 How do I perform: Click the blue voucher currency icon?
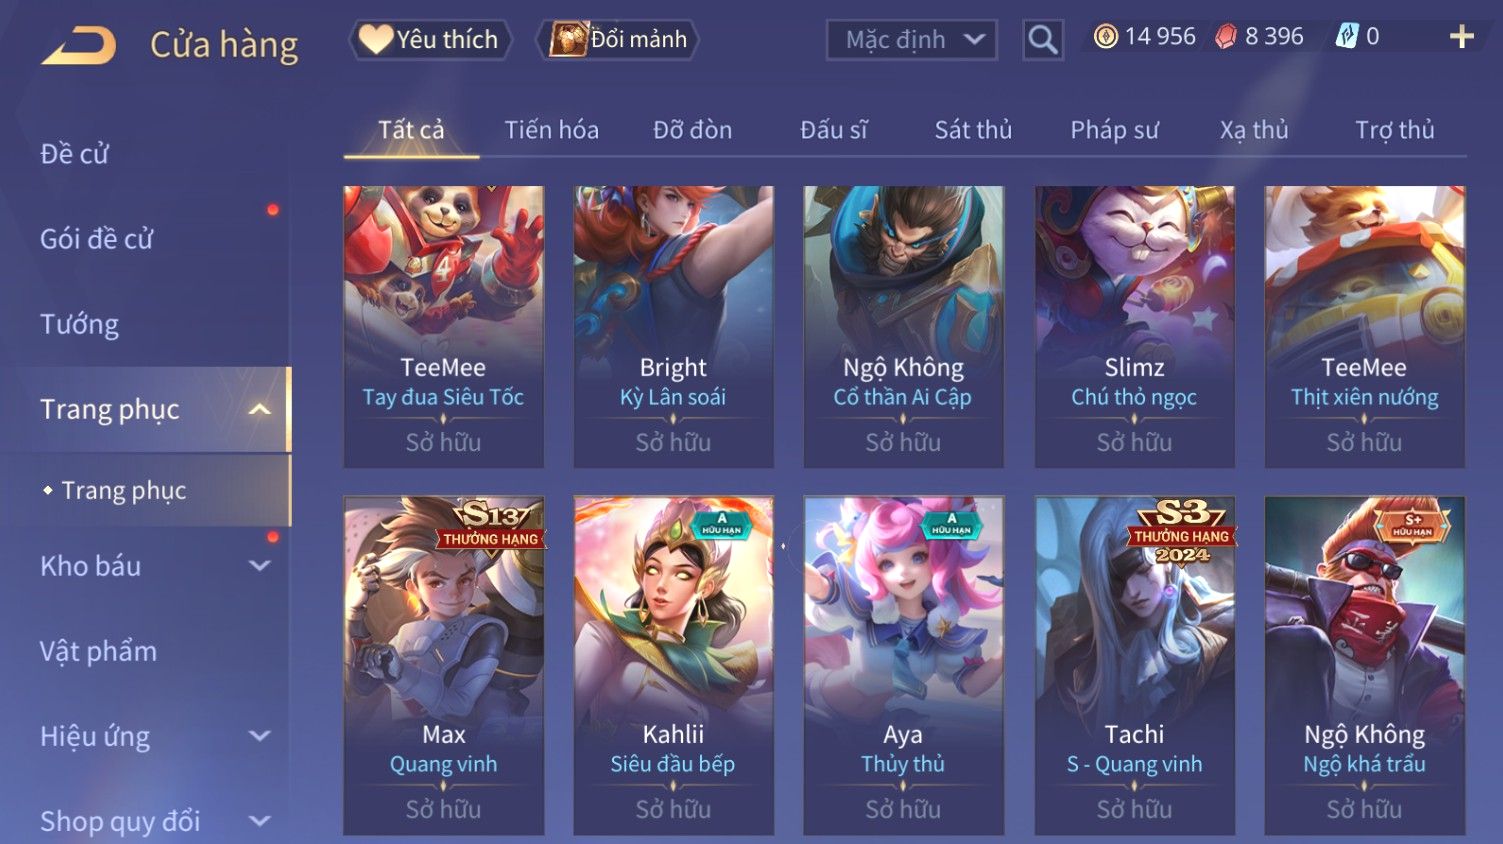[x=1346, y=37]
